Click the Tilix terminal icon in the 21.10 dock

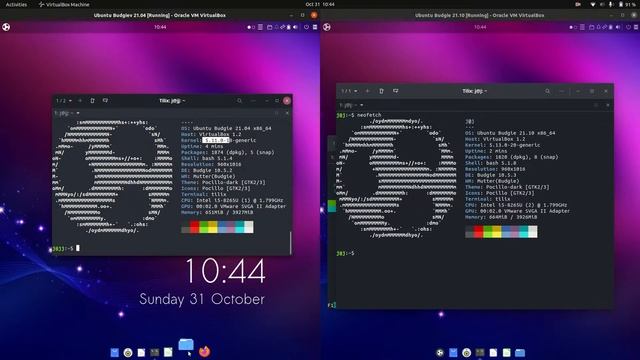point(480,352)
